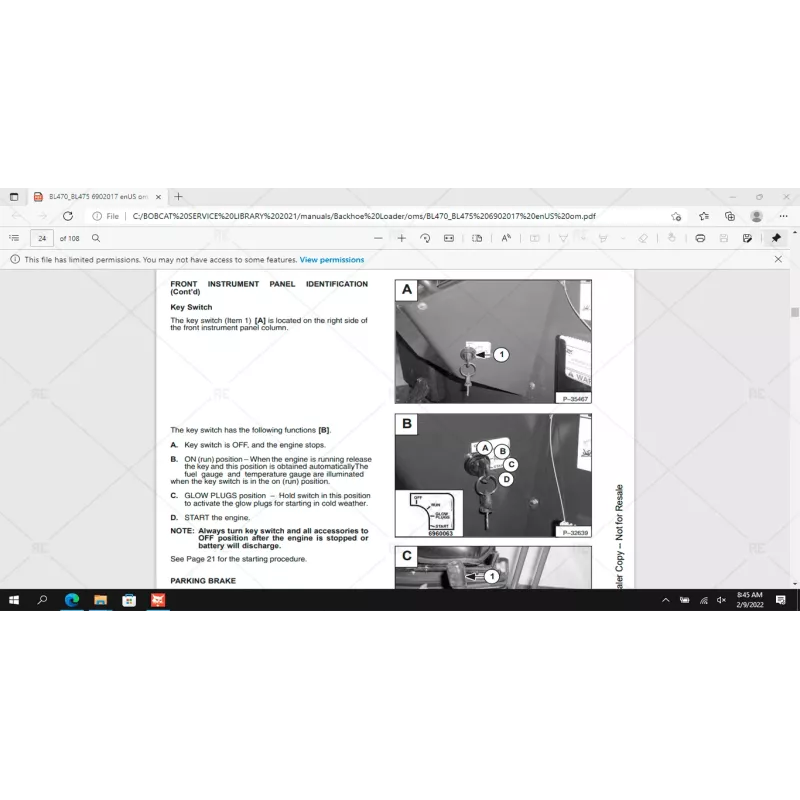Launch Adobe Acrobat from the taskbar
Image resolution: width=800 pixels, height=800 pixels.
[x=159, y=600]
